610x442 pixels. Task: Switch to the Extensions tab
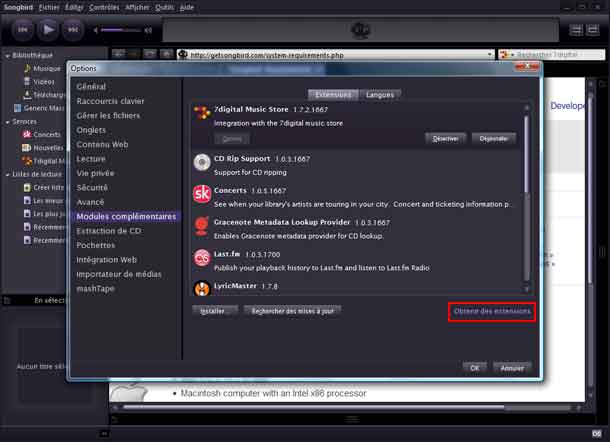tap(333, 95)
